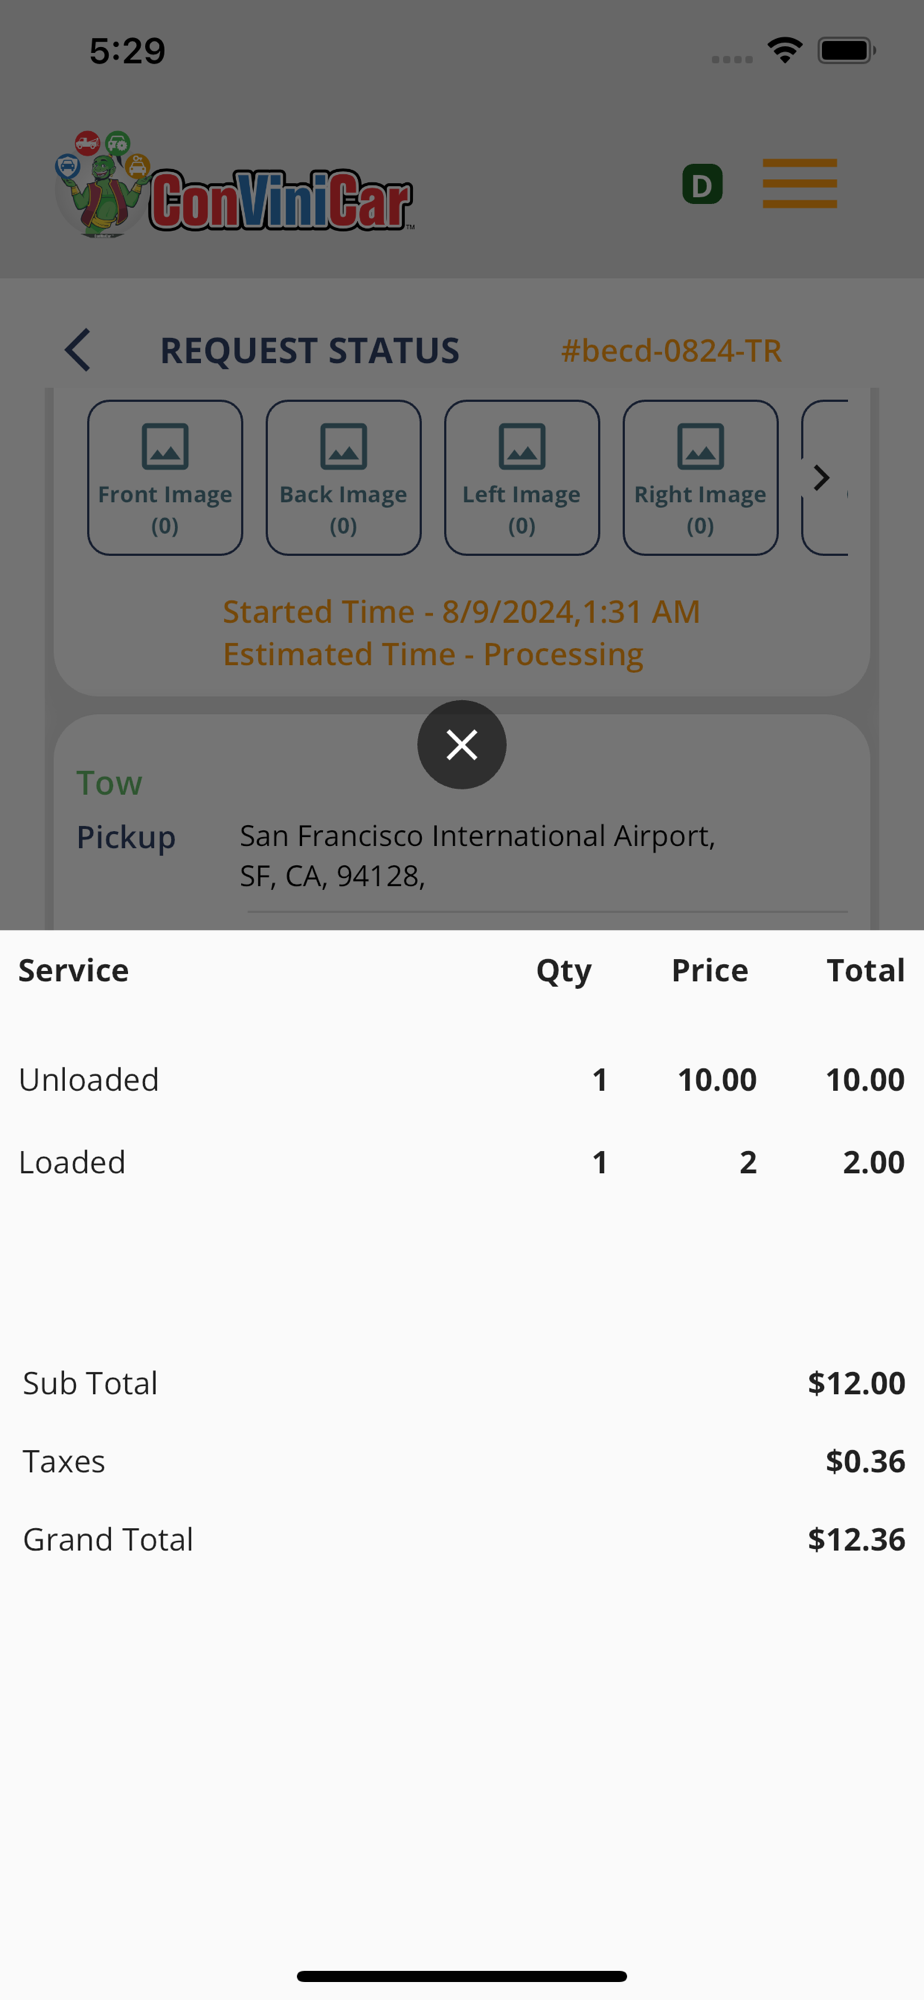Tap the Tow service label

coord(110,783)
